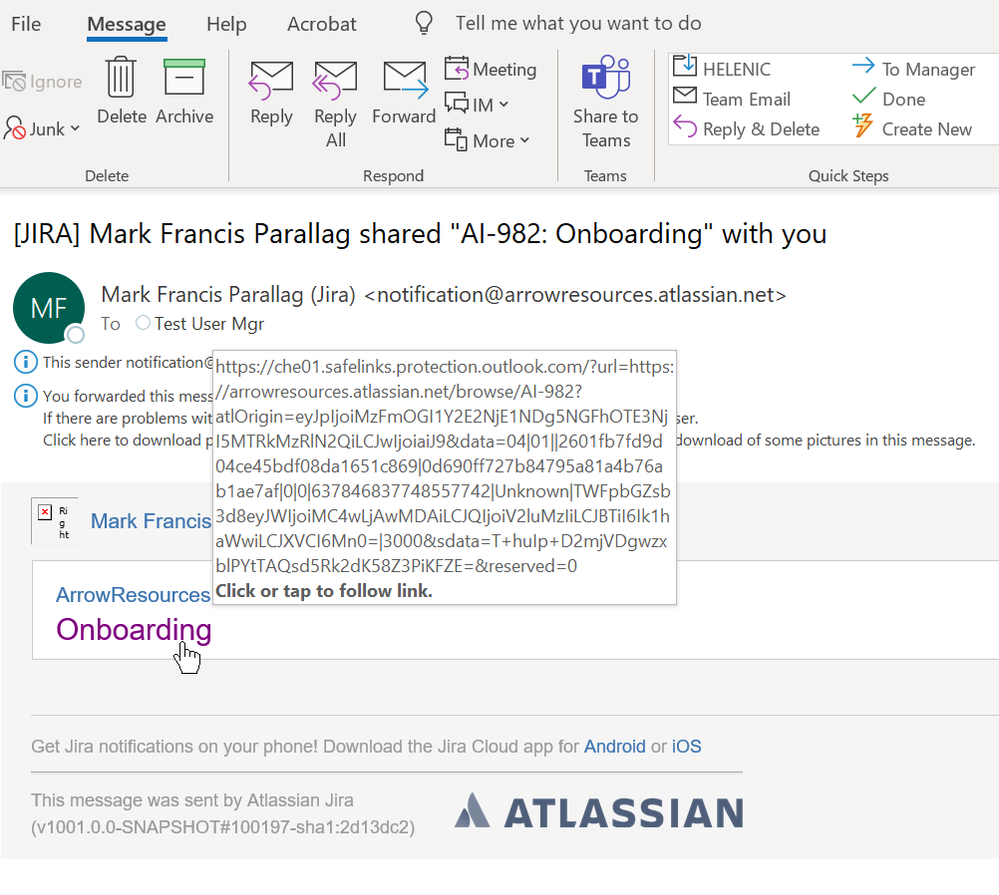The height and width of the screenshot is (895, 999).
Task: Click the ArrowResources project link
Action: coord(133,594)
